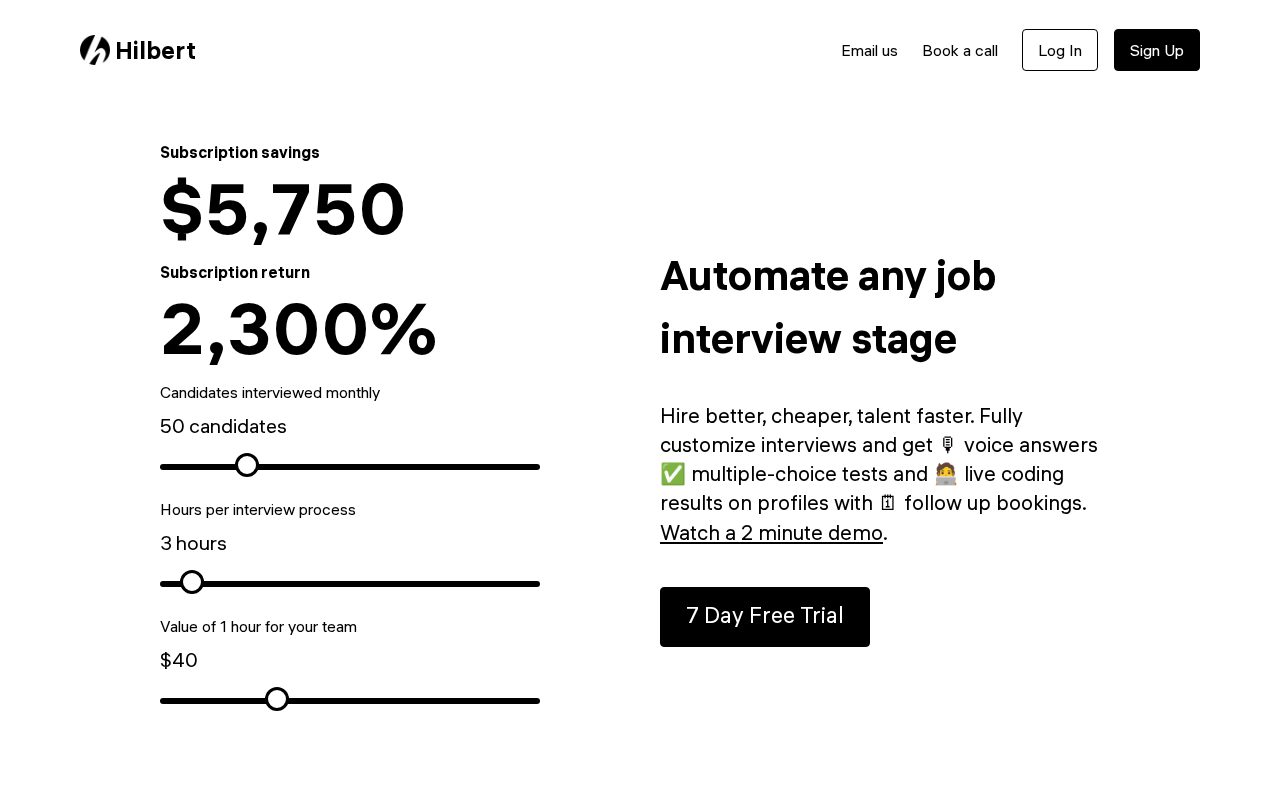This screenshot has width=1280, height=800.
Task: Click the Hilbert brand name text
Action: (x=155, y=51)
